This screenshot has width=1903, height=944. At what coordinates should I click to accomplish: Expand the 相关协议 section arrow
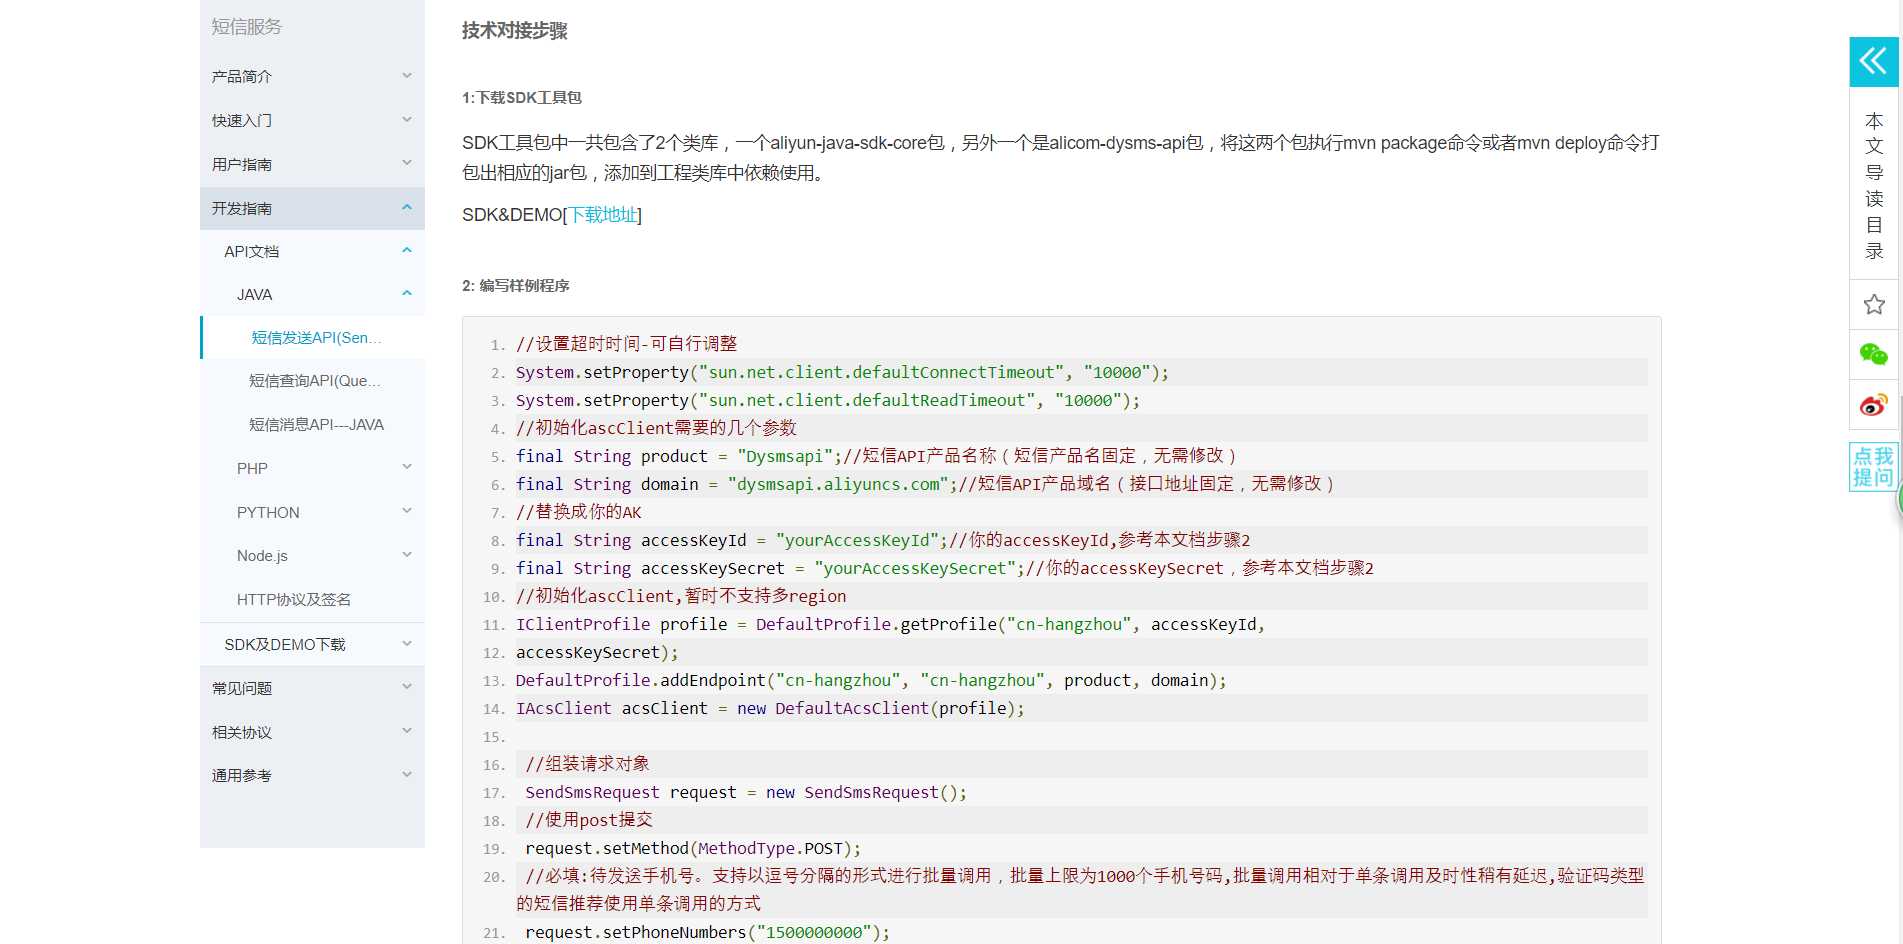[407, 731]
